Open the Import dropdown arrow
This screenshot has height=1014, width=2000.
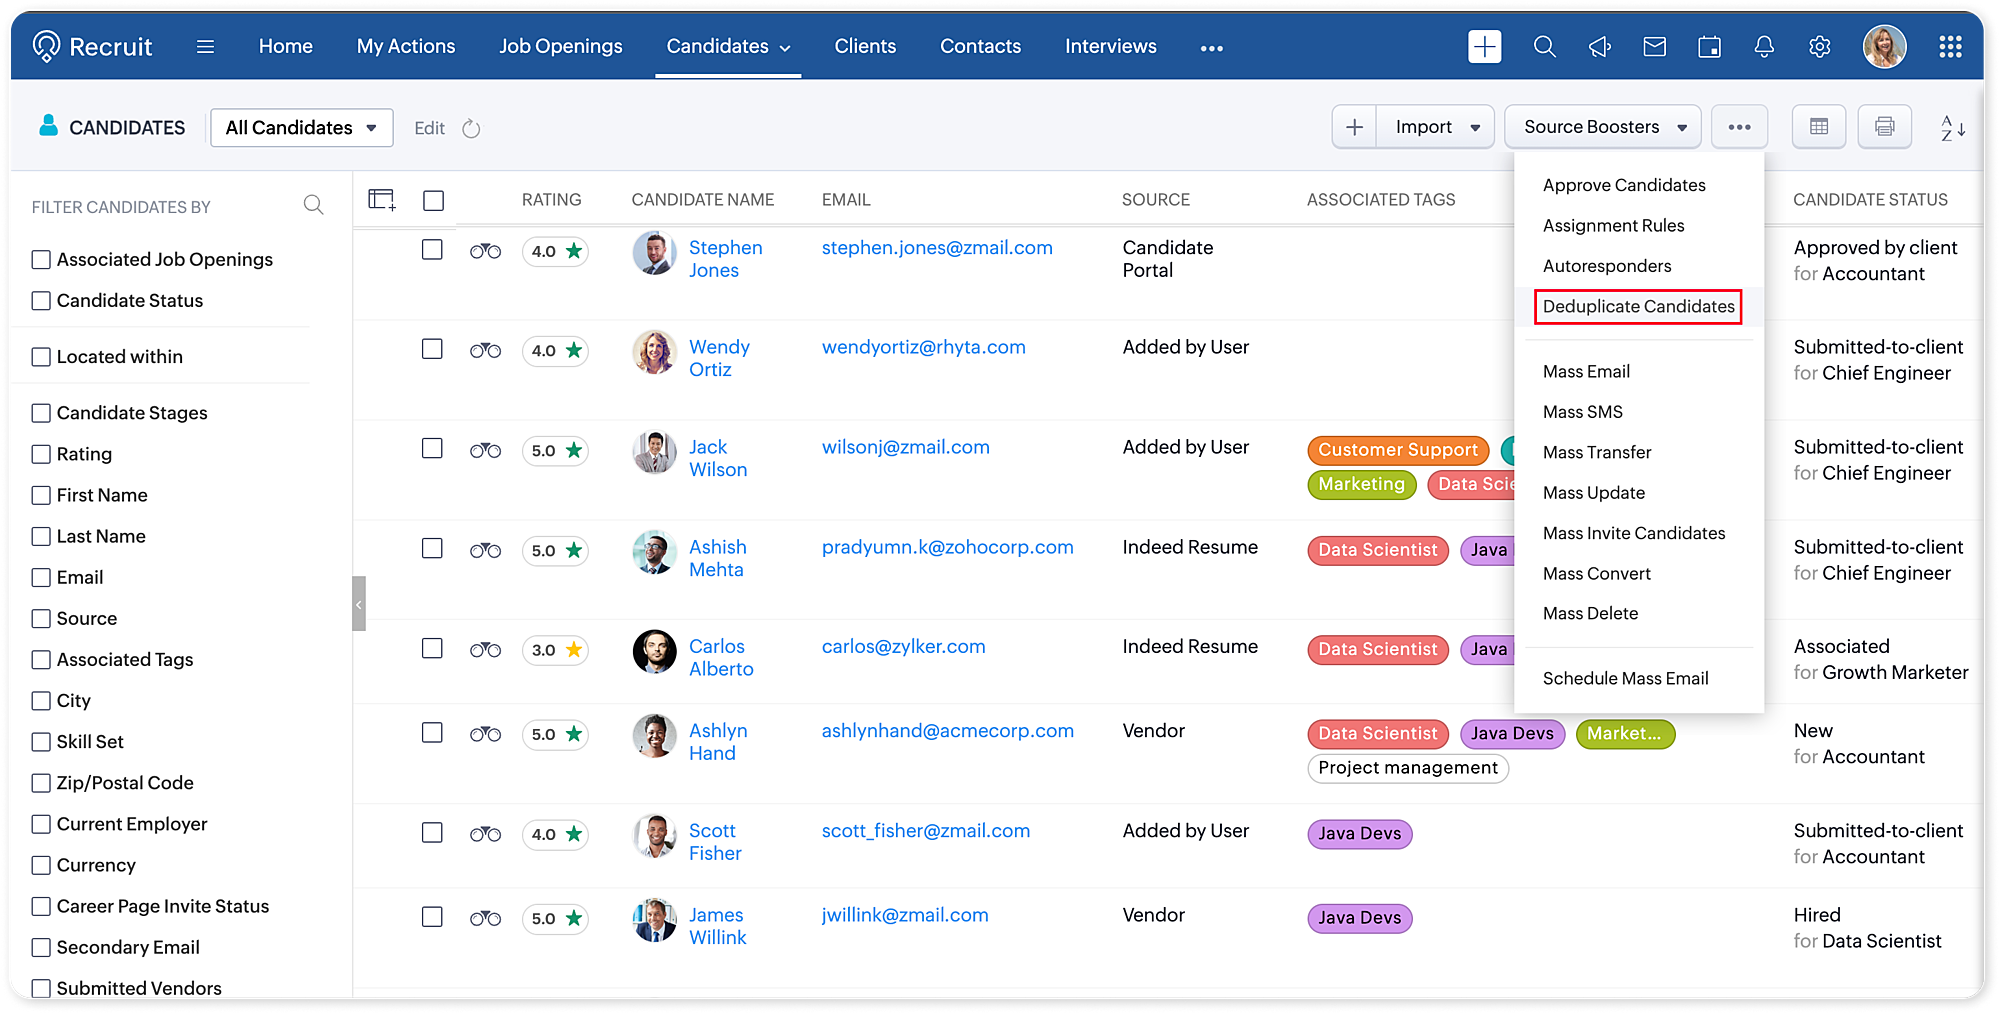(x=1475, y=128)
